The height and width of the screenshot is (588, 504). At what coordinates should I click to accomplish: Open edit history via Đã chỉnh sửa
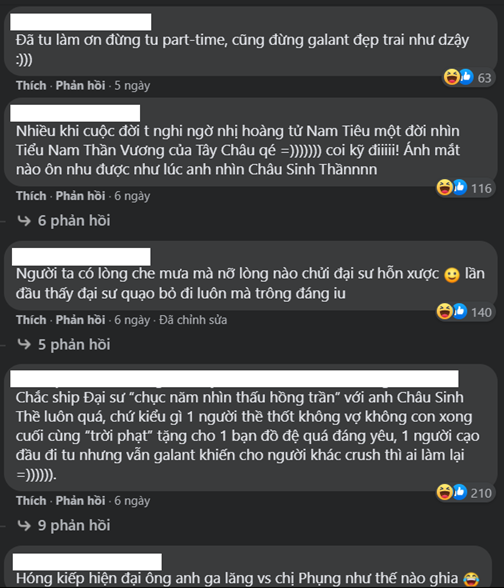pos(193,320)
